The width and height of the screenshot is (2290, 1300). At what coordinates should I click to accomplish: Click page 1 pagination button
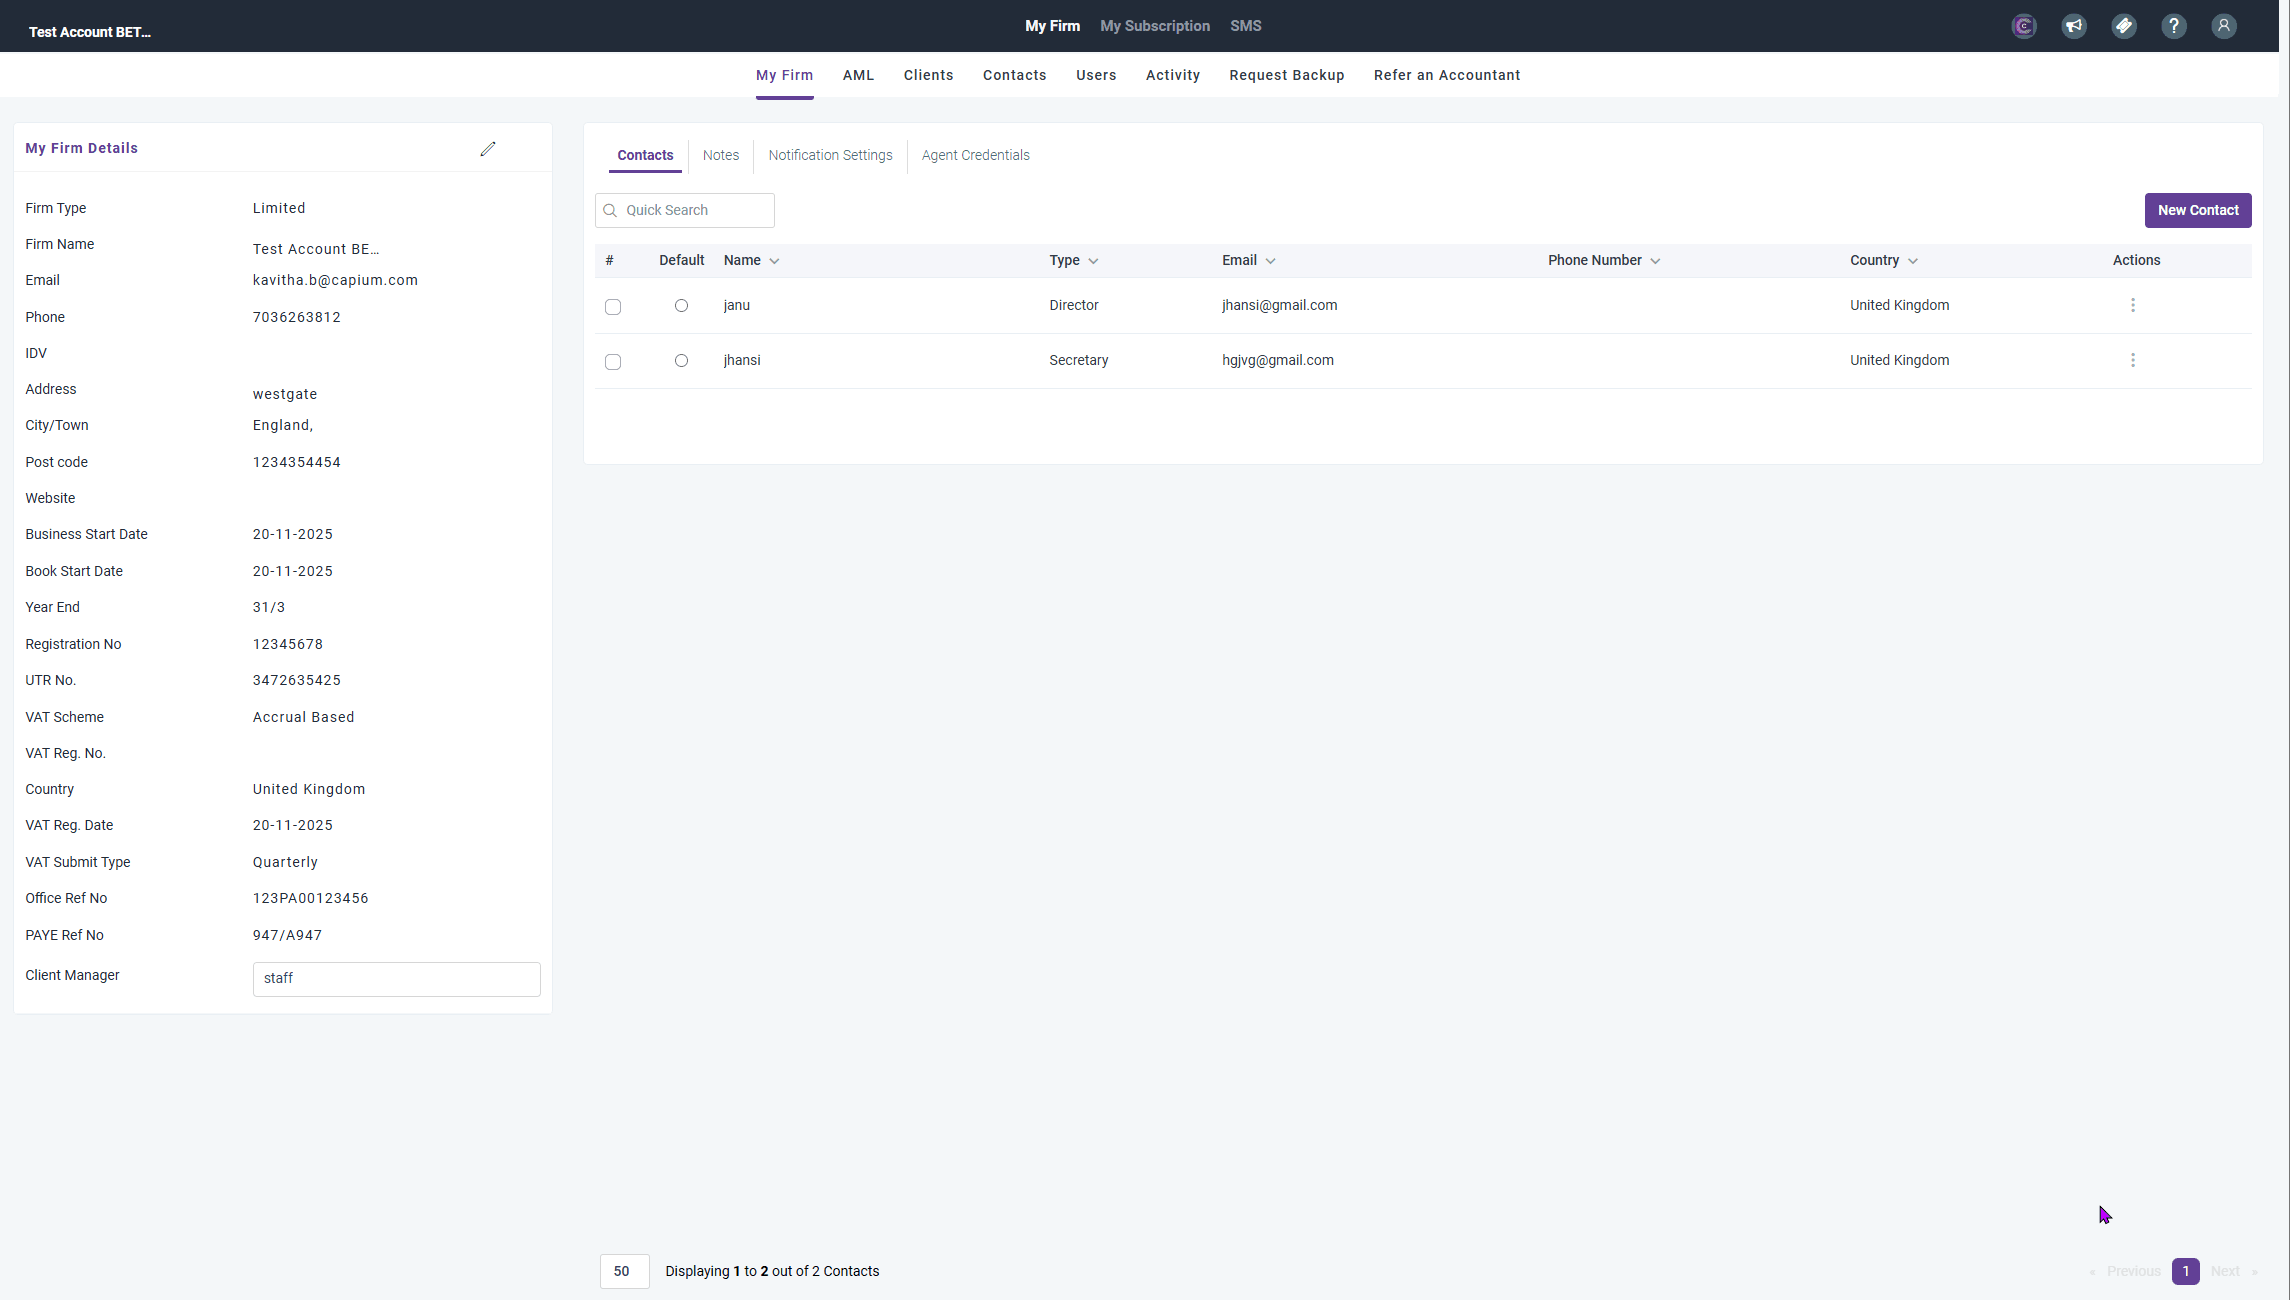[2185, 1271]
